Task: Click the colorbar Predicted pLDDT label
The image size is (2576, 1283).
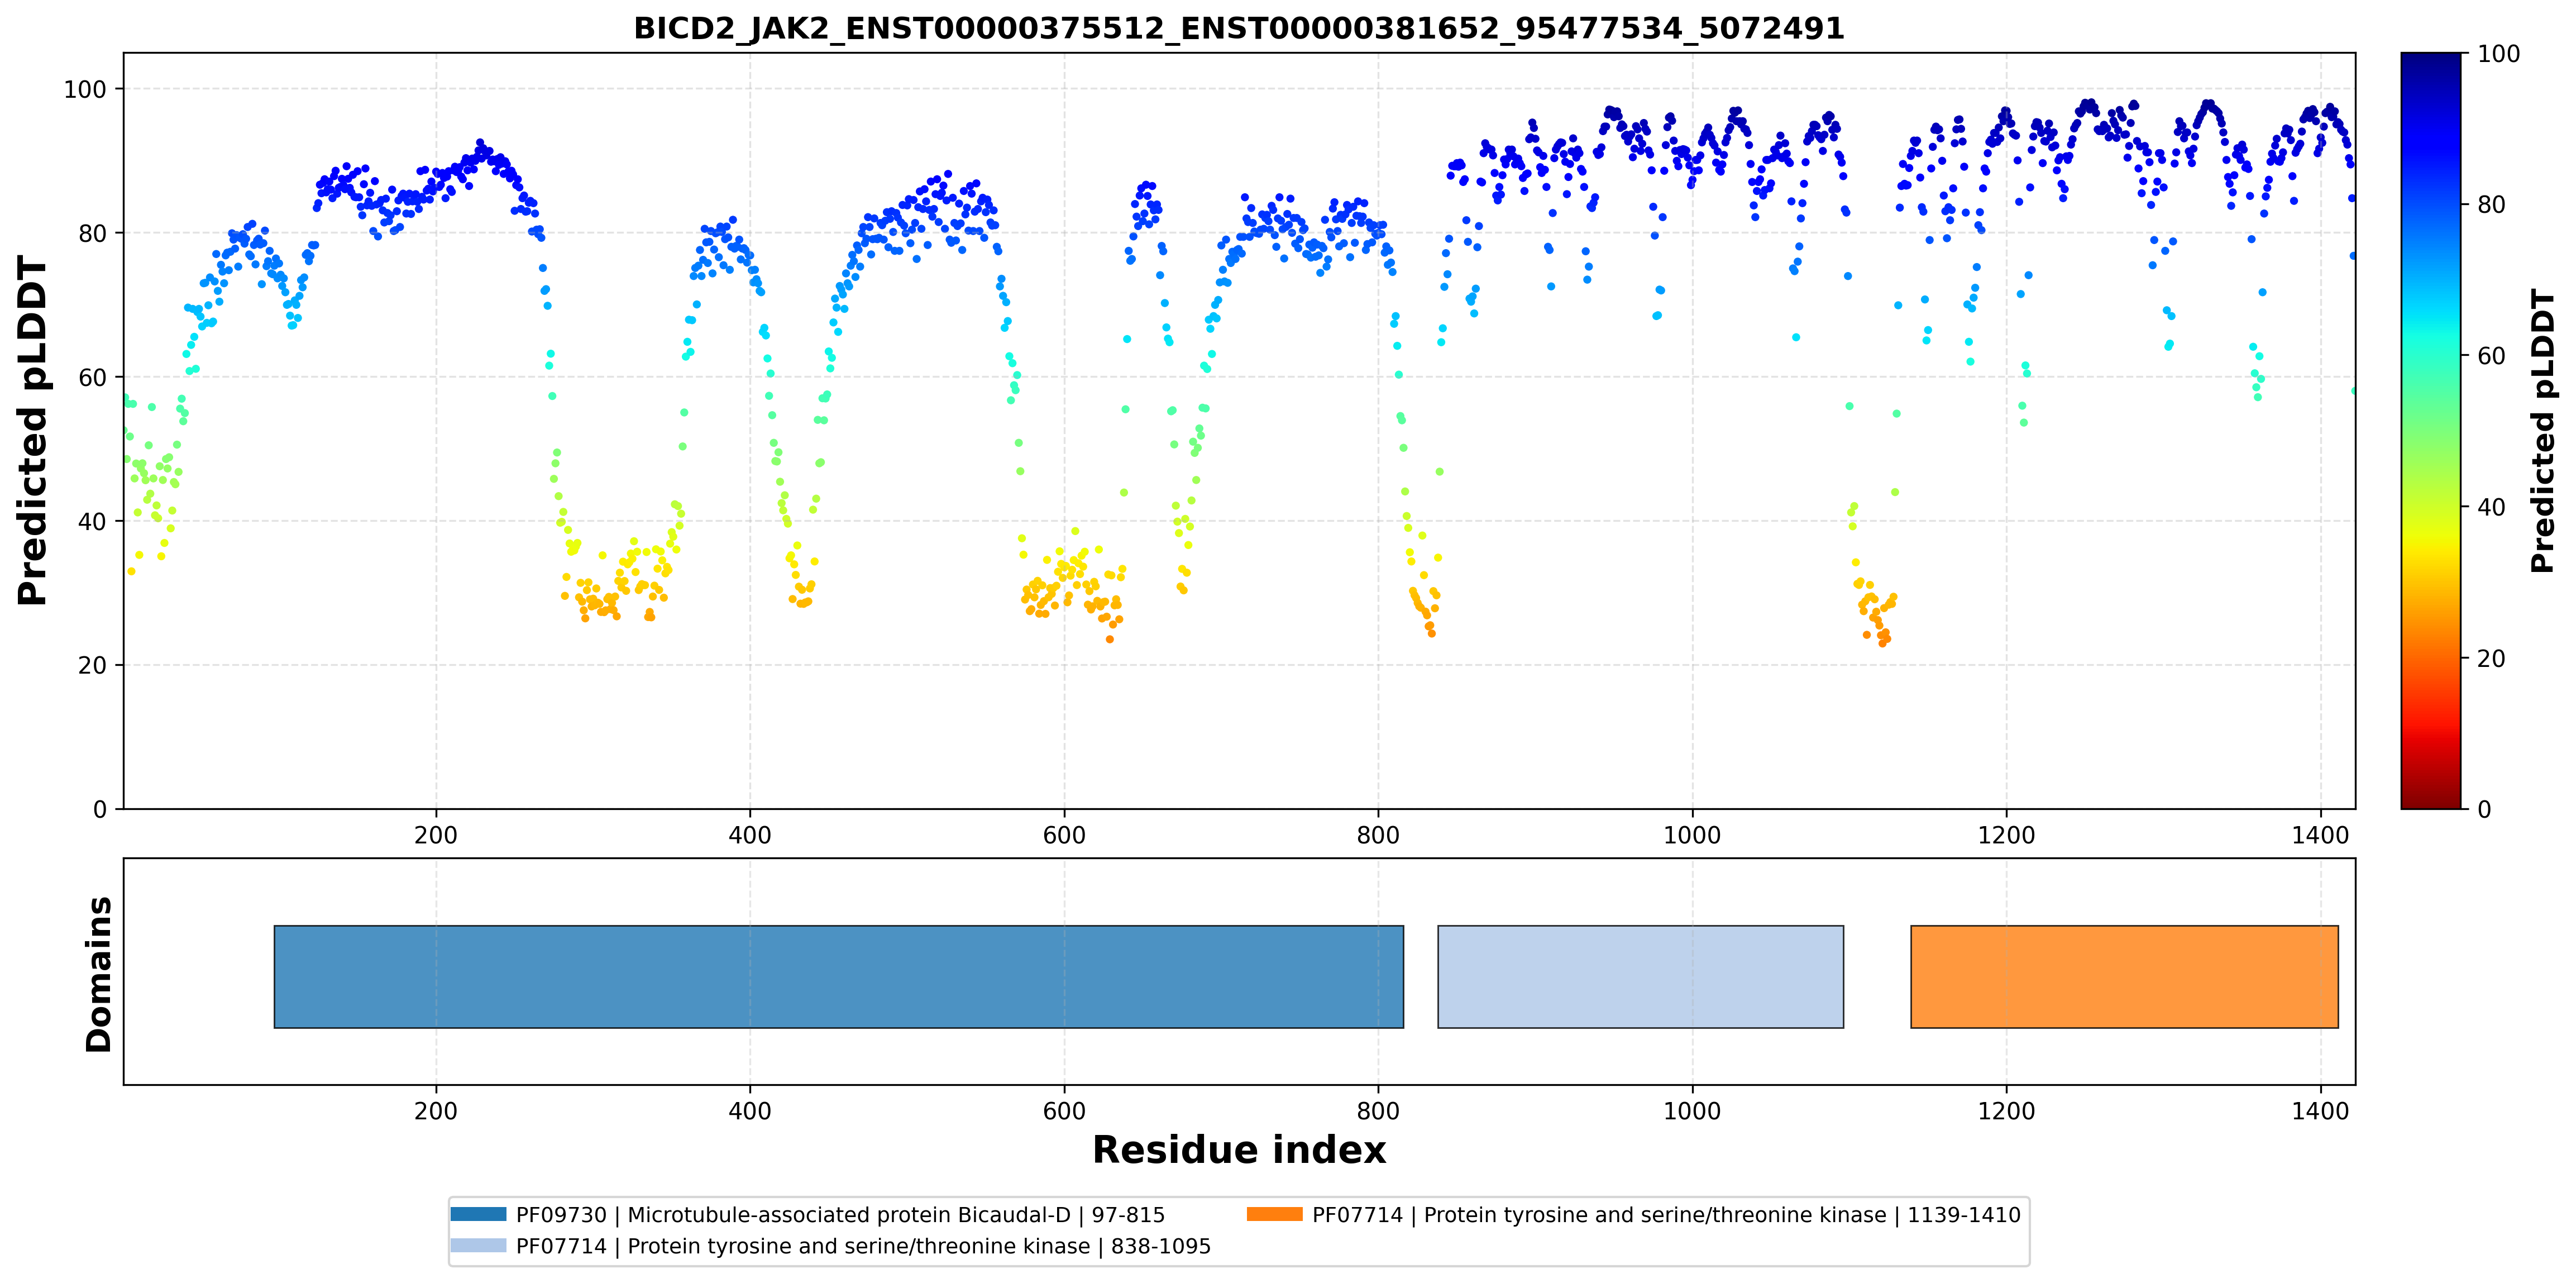Action: pos(2542,431)
